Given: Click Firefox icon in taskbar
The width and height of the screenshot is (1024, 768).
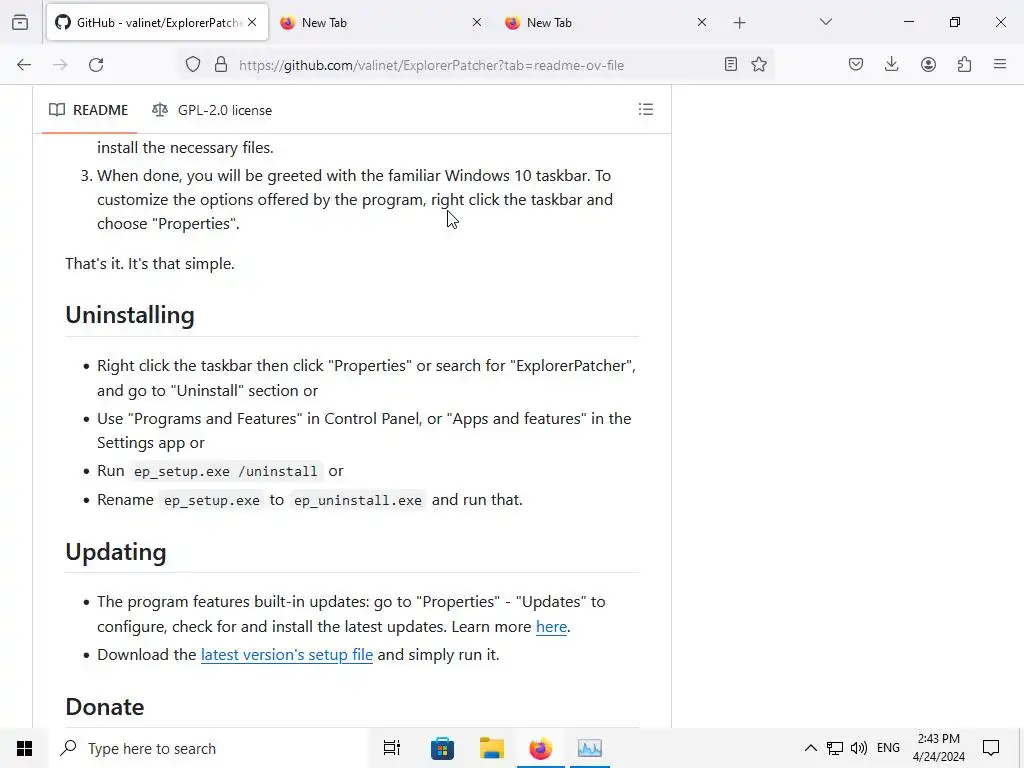Looking at the screenshot, I should pos(541,748).
